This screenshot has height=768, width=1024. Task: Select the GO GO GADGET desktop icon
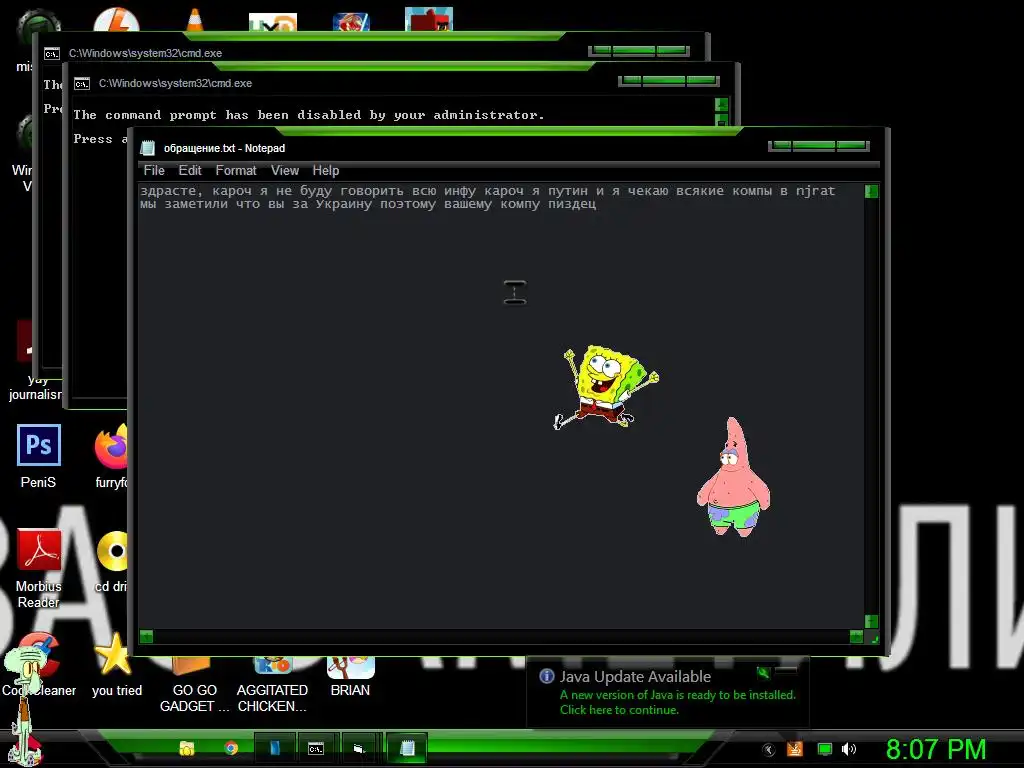194,686
